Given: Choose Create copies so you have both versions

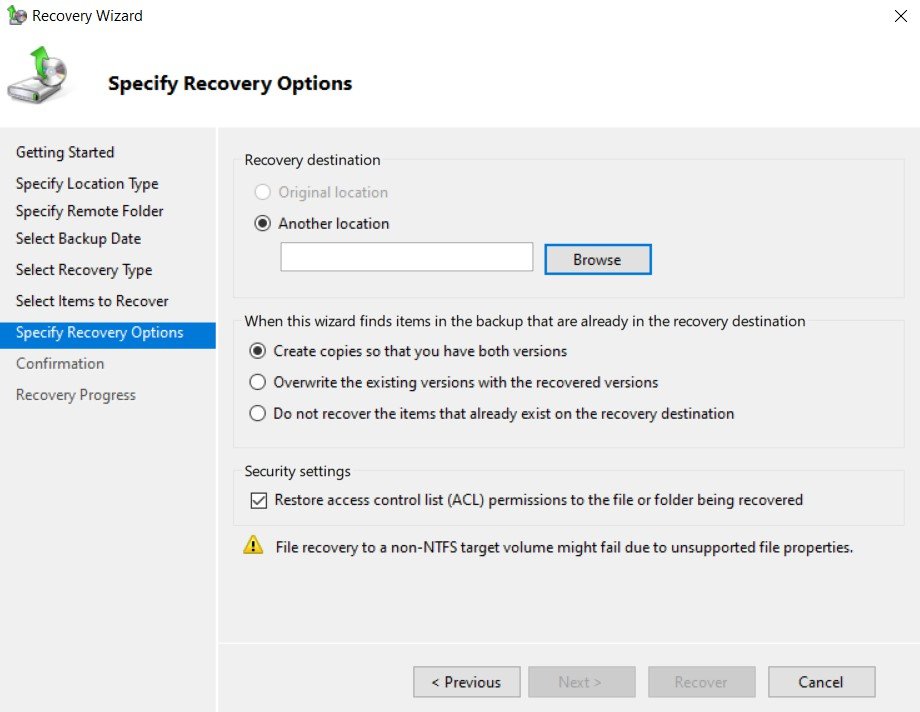Looking at the screenshot, I should point(258,351).
